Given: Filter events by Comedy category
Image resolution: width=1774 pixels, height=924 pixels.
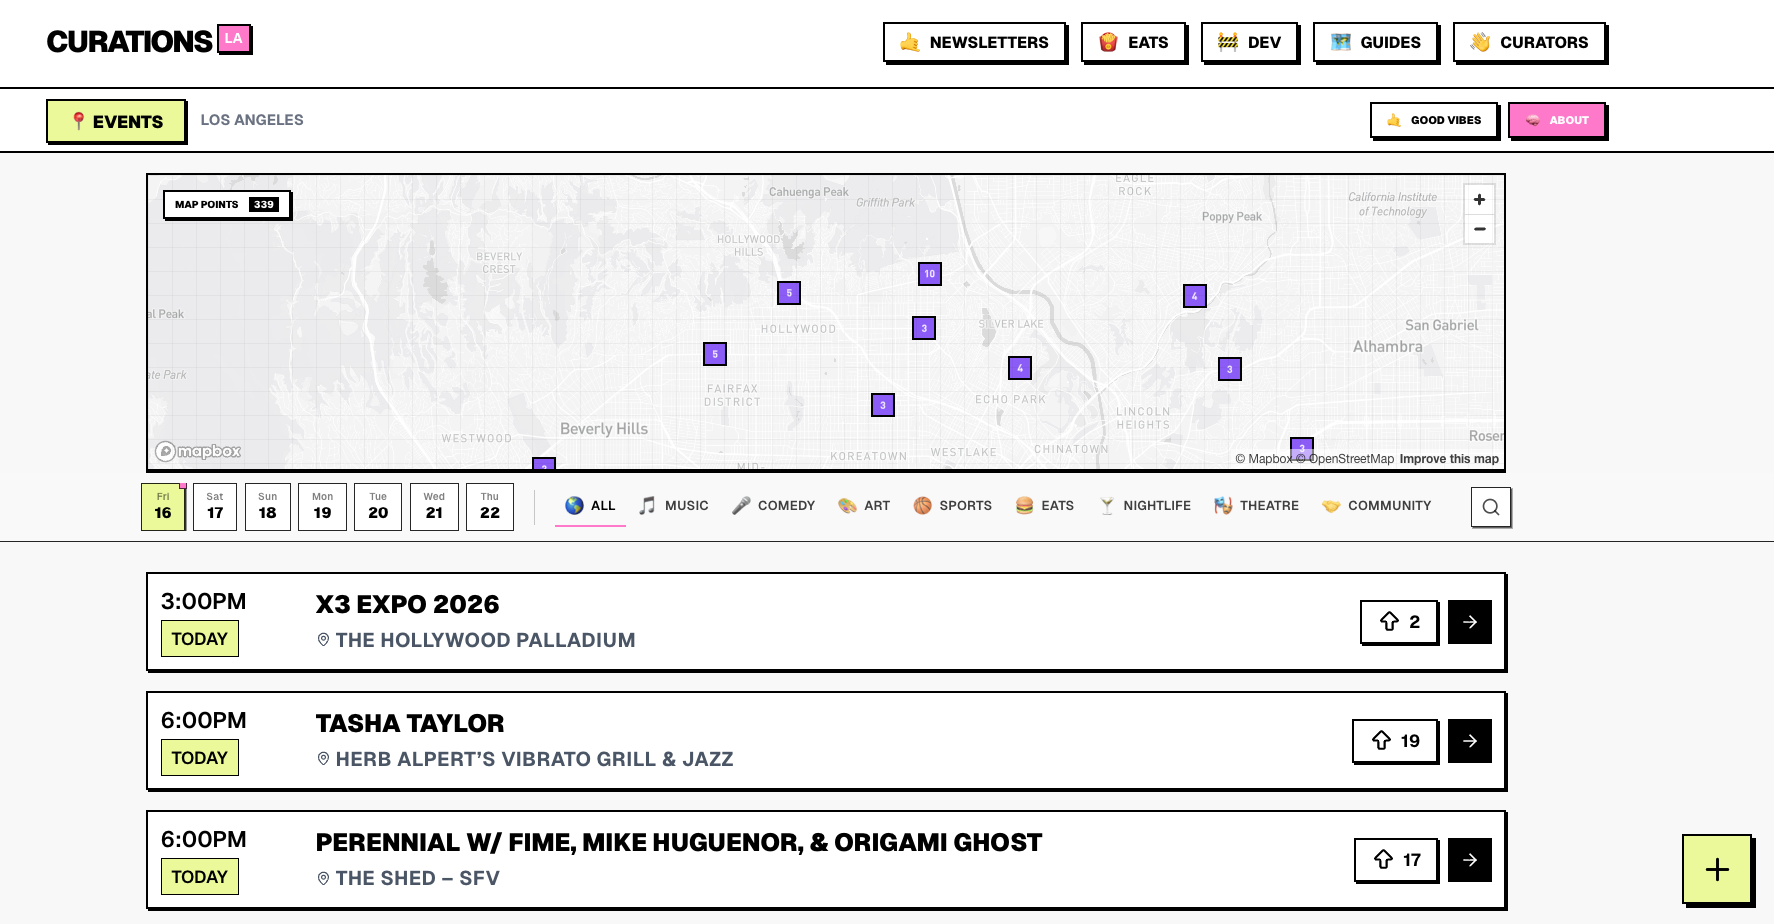Looking at the screenshot, I should [x=773, y=506].
